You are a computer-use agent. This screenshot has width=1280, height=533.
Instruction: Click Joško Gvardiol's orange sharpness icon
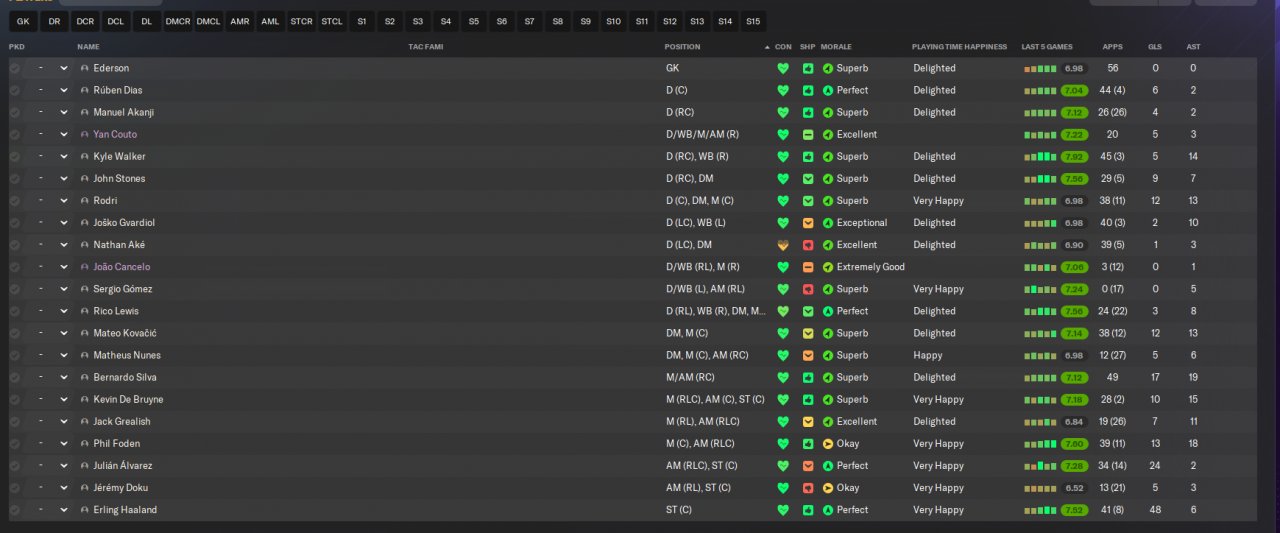[808, 223]
